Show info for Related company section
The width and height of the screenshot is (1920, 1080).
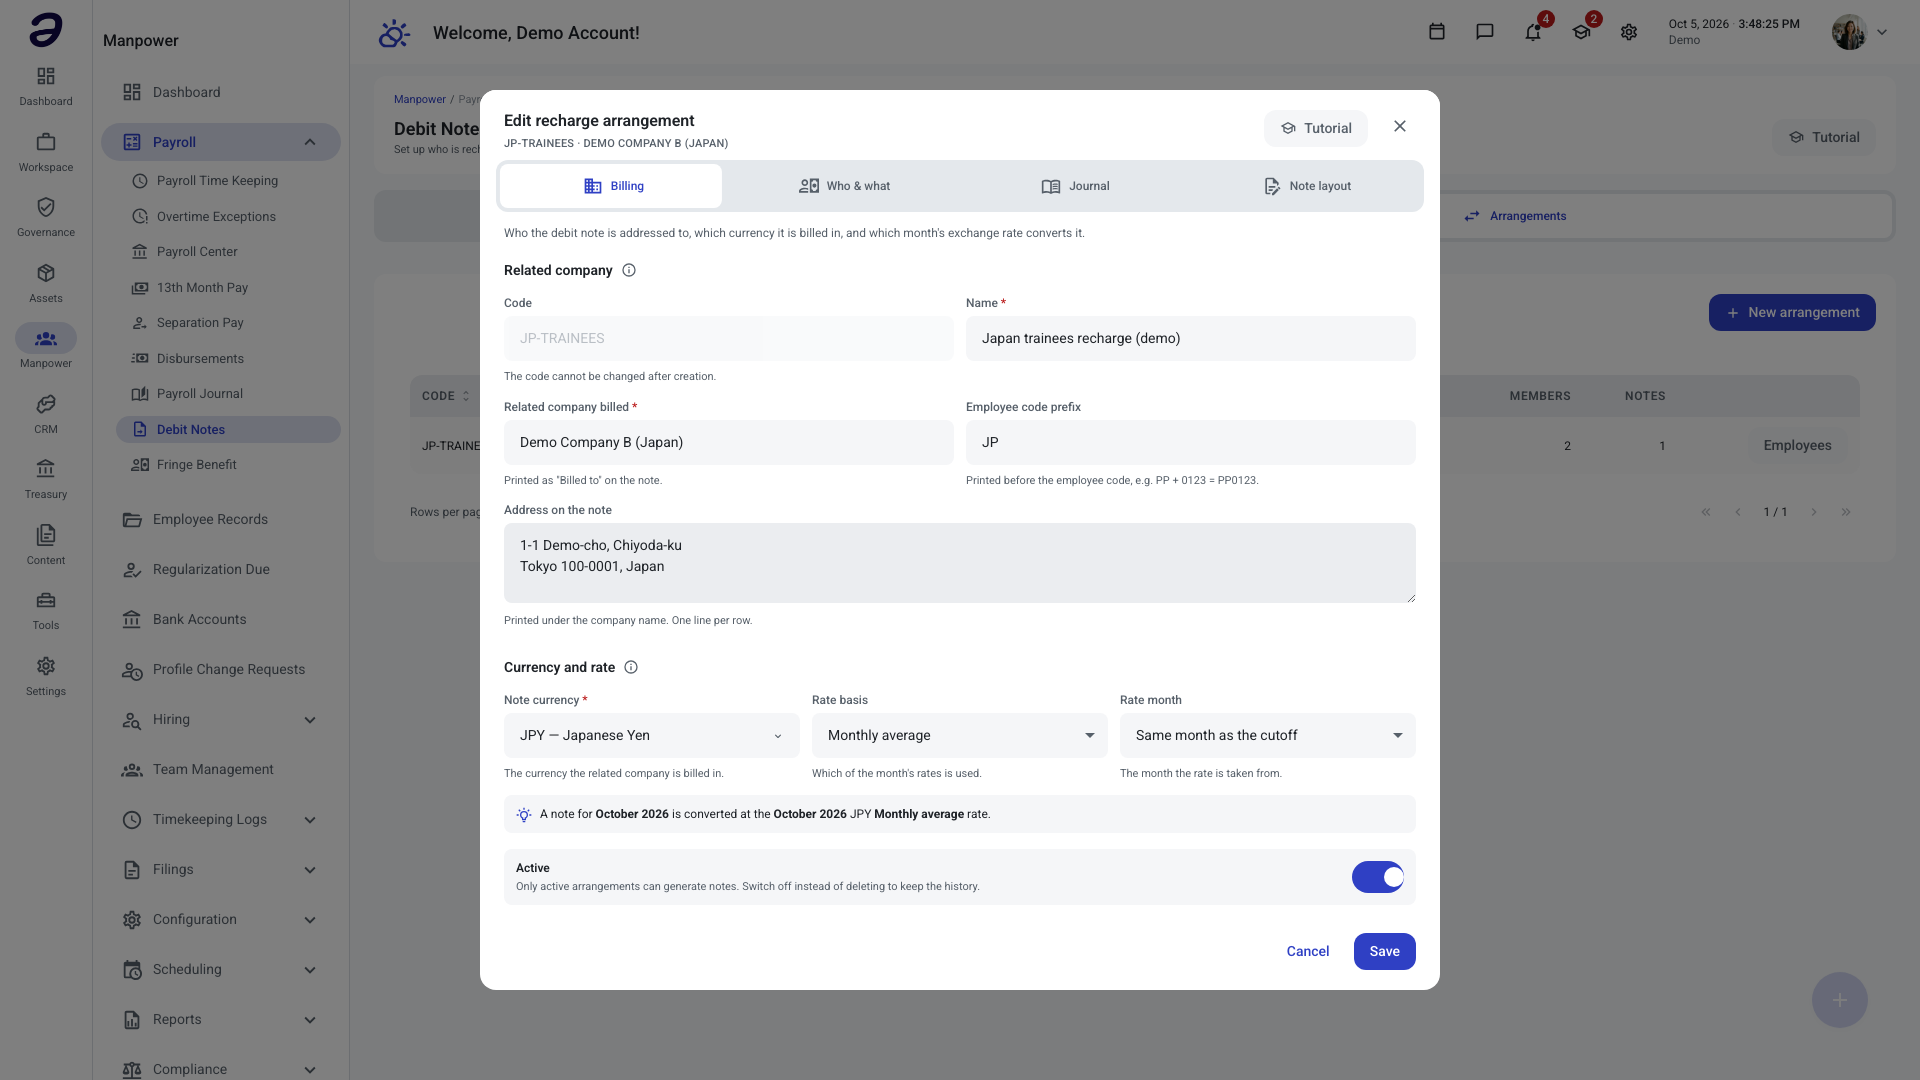pyautogui.click(x=629, y=270)
